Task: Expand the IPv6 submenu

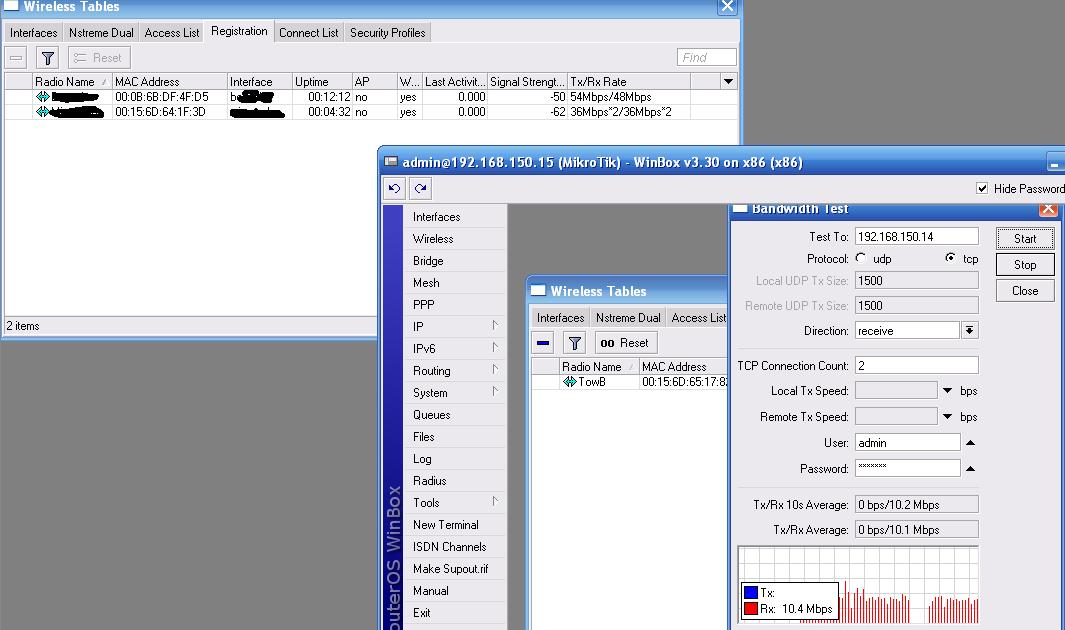Action: pyautogui.click(x=495, y=348)
